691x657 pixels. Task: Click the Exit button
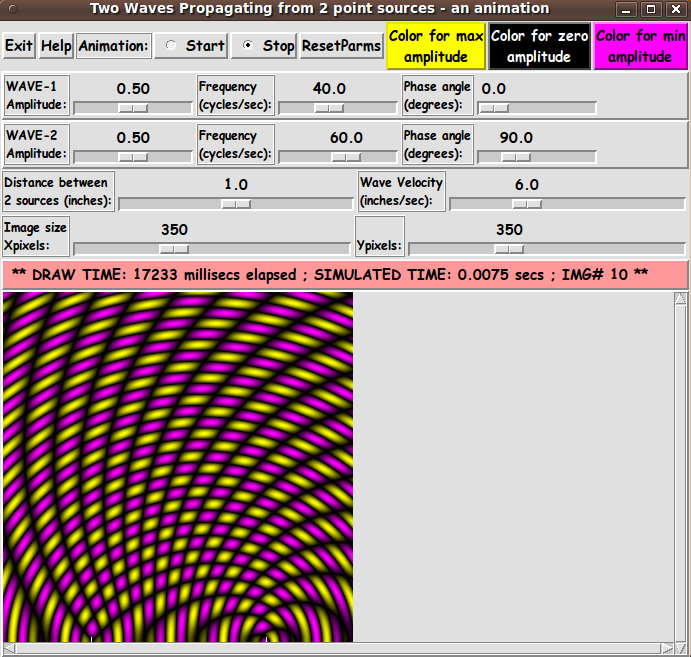(19, 45)
